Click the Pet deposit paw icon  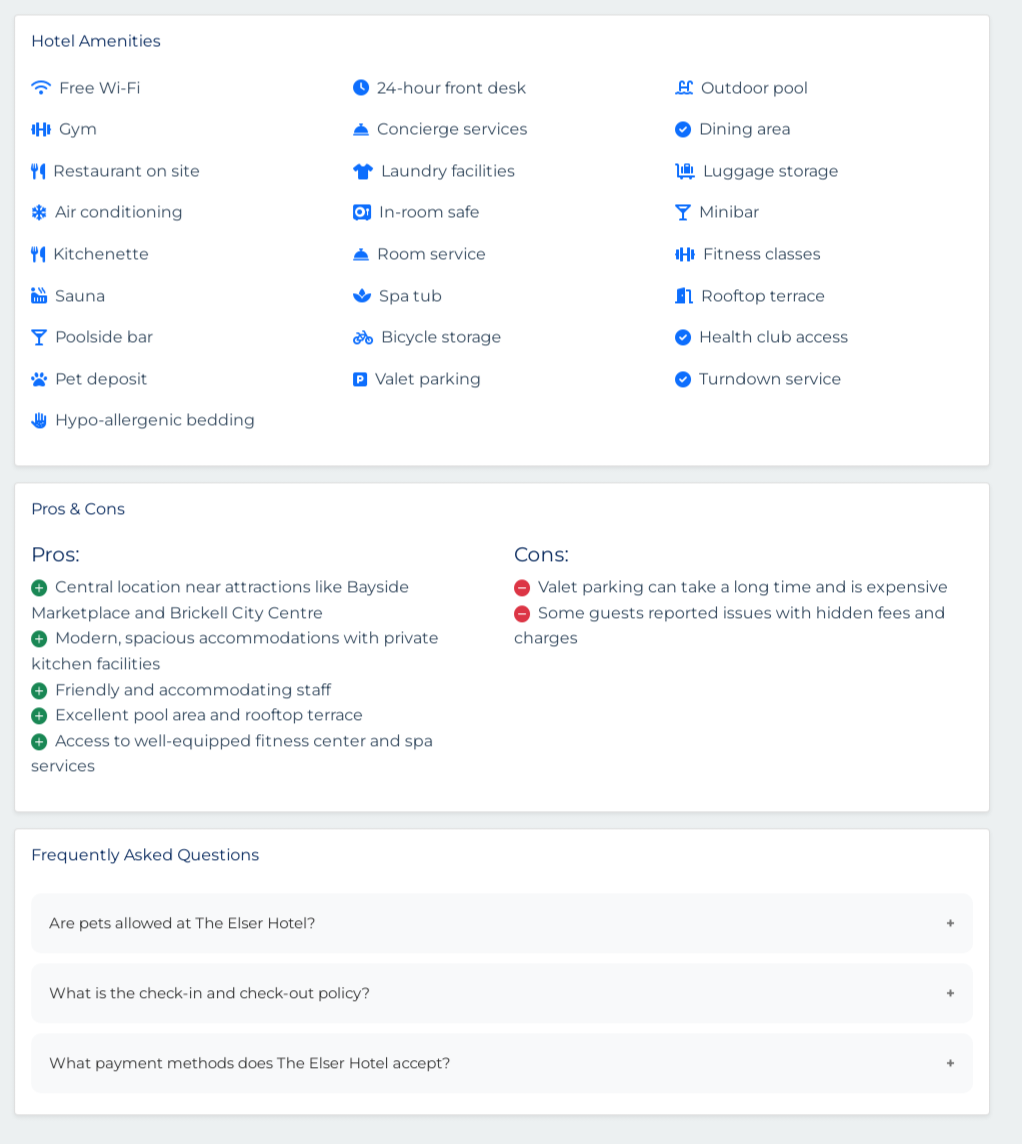(39, 379)
